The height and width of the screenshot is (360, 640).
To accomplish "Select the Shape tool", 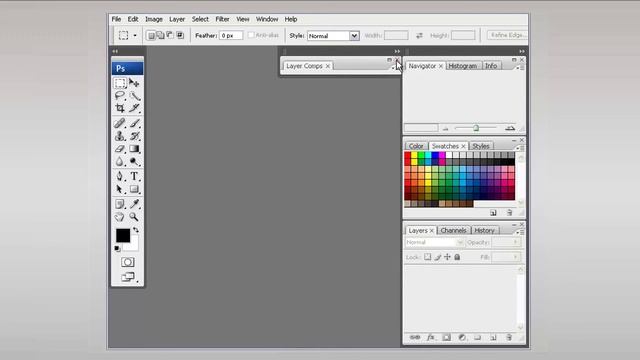I will (134, 189).
